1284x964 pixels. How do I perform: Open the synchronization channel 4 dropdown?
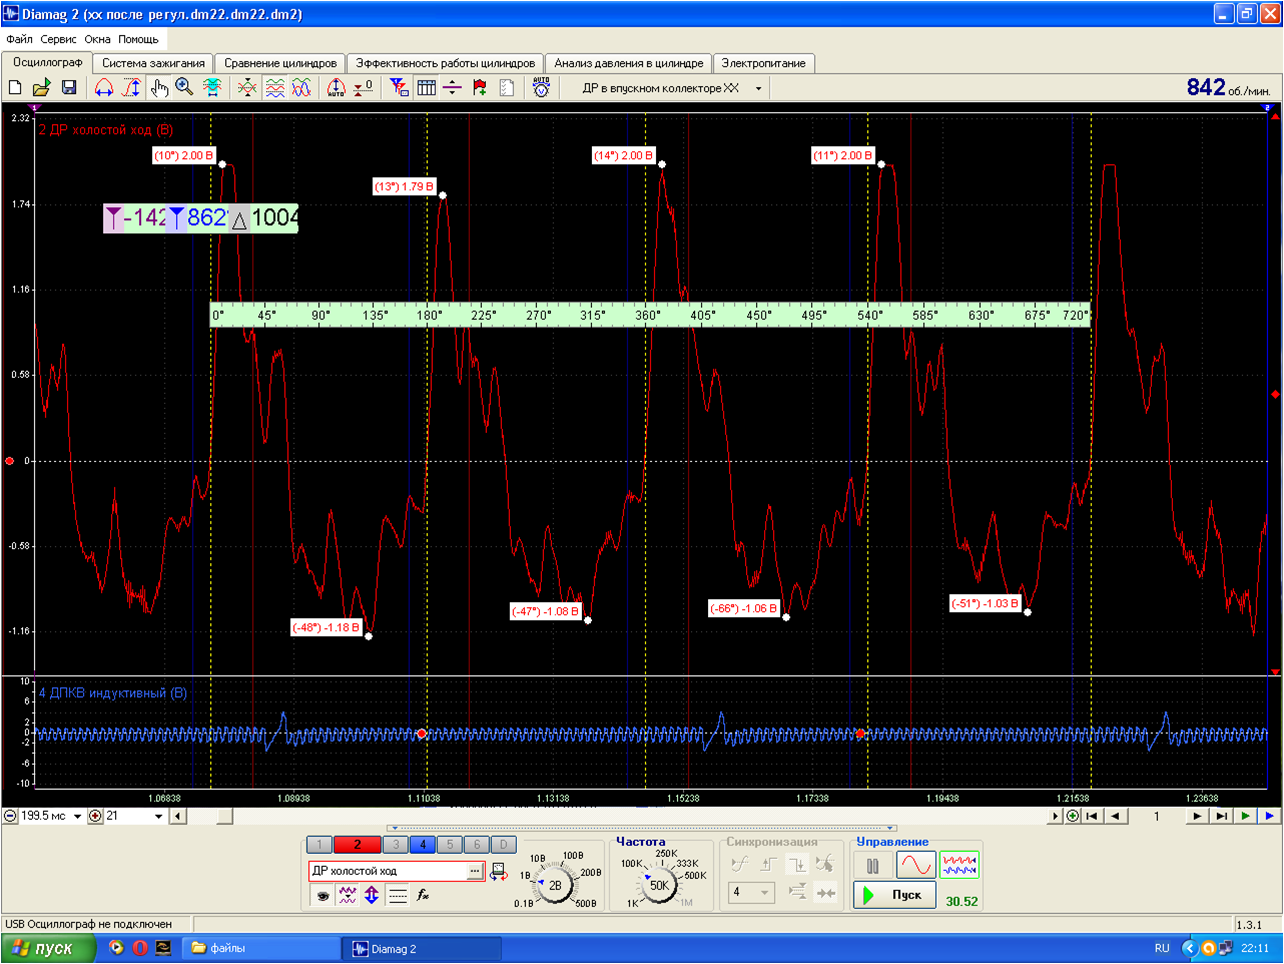pos(764,892)
